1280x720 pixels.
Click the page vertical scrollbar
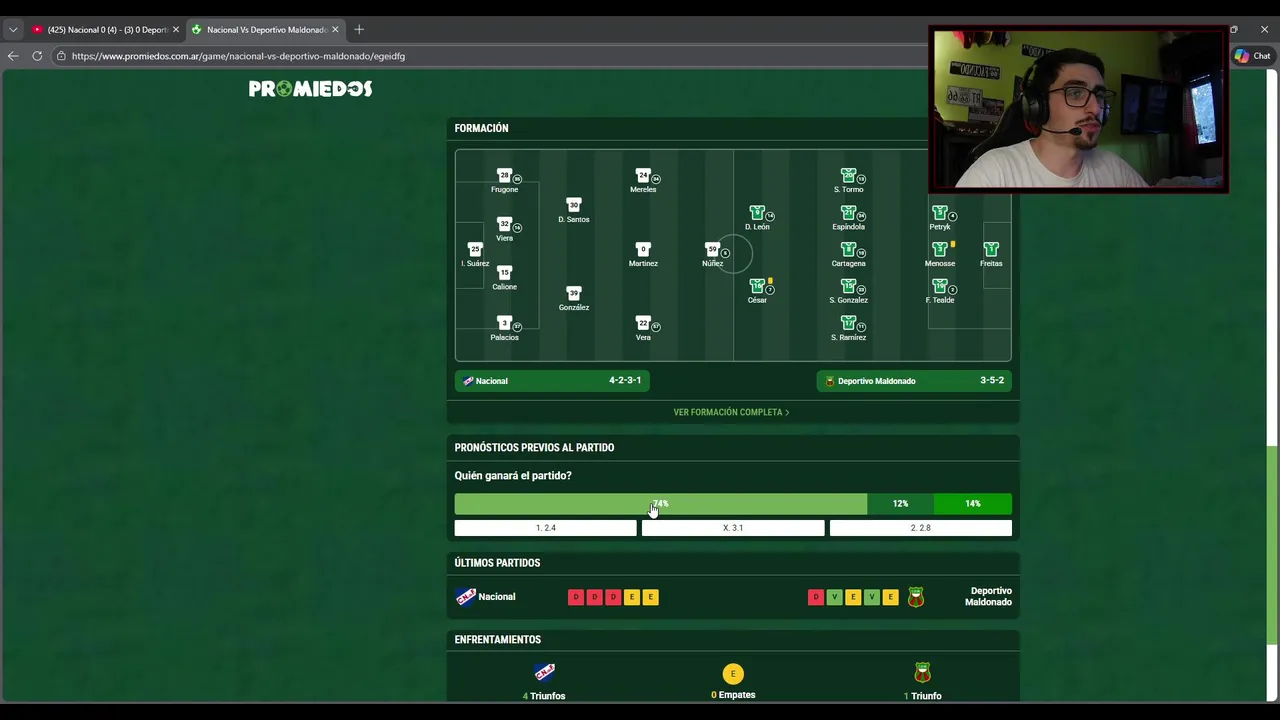click(1272, 545)
